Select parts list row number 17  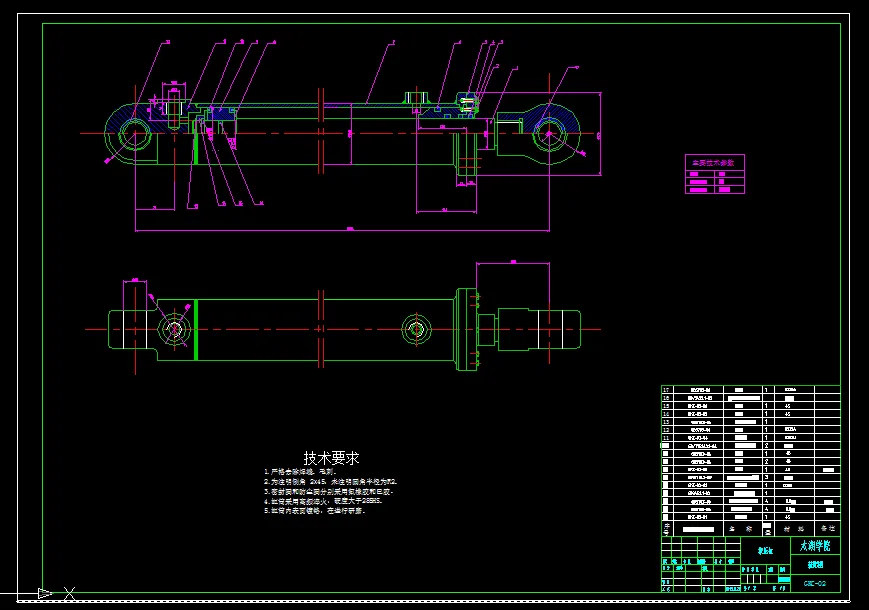click(750, 390)
